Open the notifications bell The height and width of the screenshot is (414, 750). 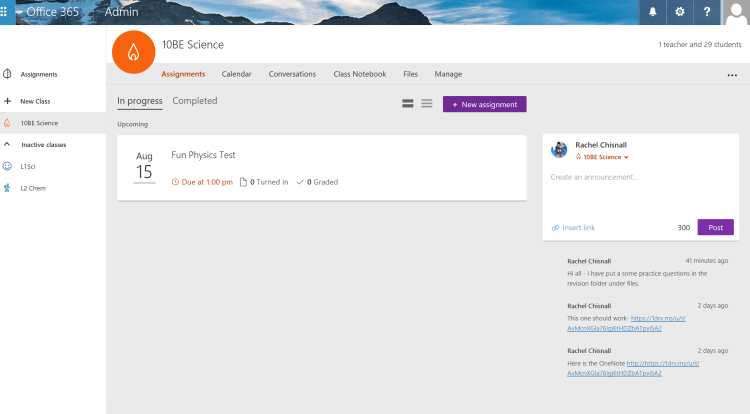[653, 12]
